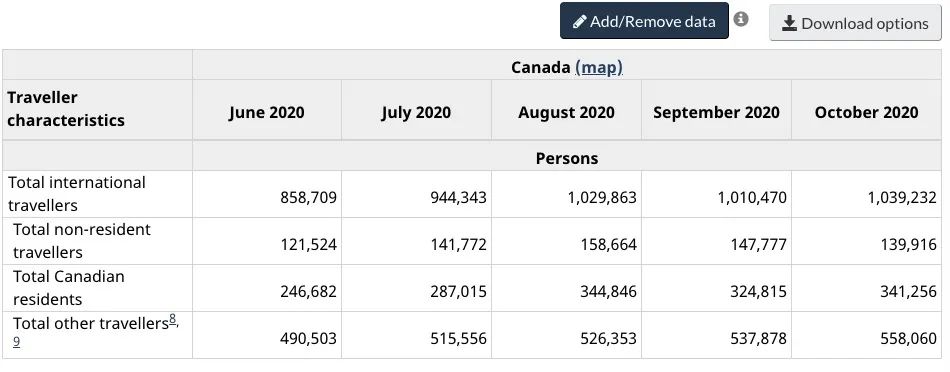
Task: Click the value 944,343
Action: point(459,198)
